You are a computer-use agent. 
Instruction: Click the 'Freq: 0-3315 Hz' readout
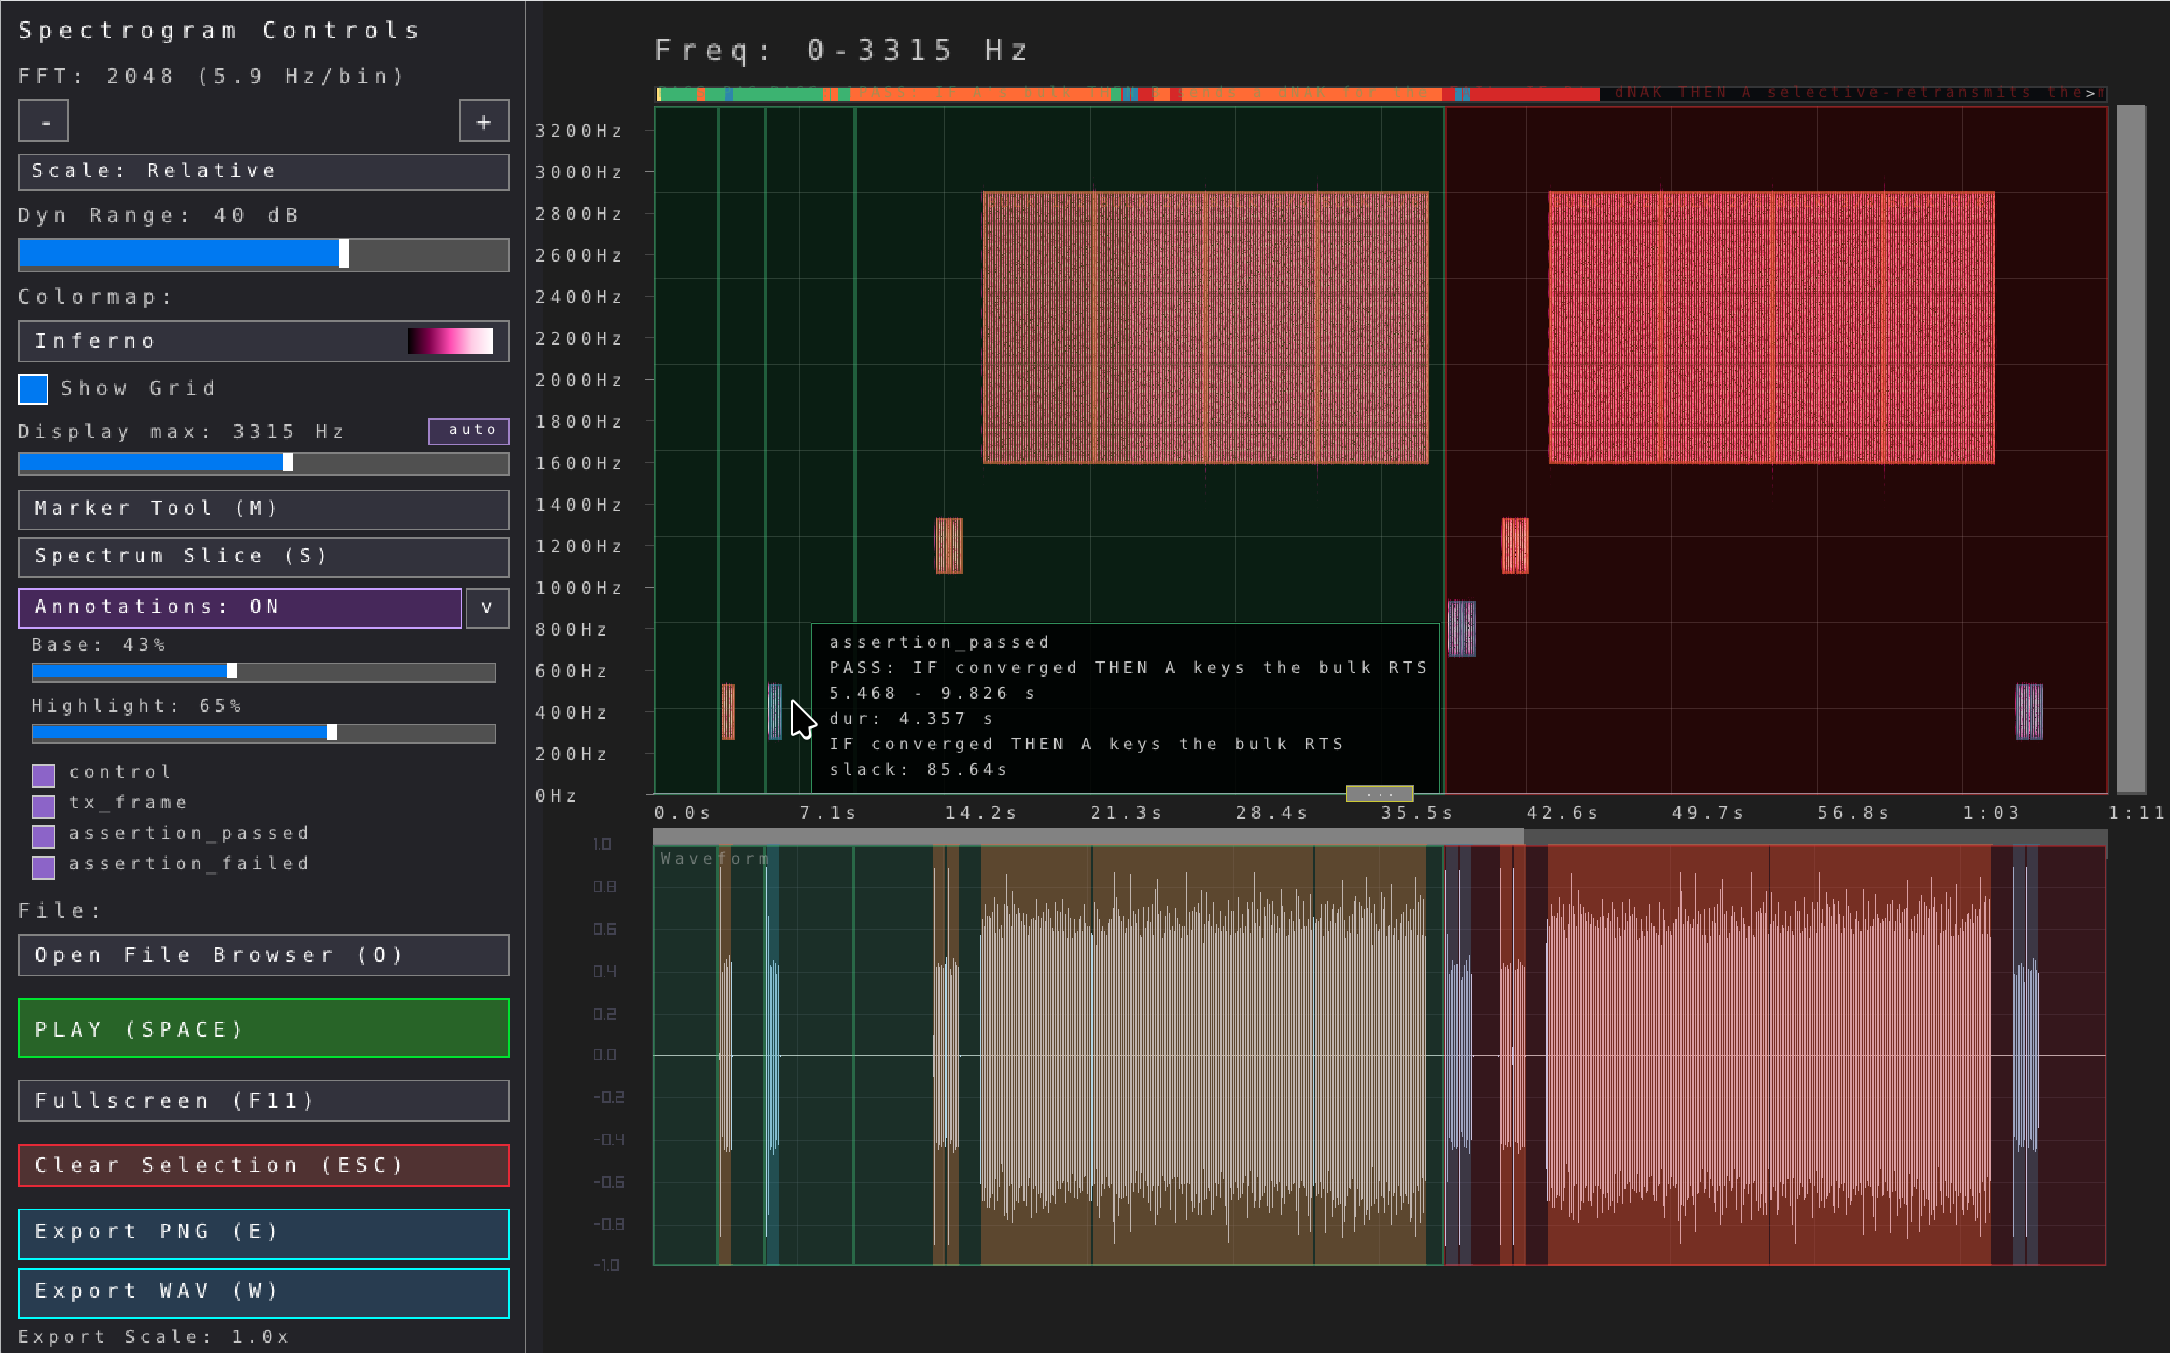click(841, 50)
